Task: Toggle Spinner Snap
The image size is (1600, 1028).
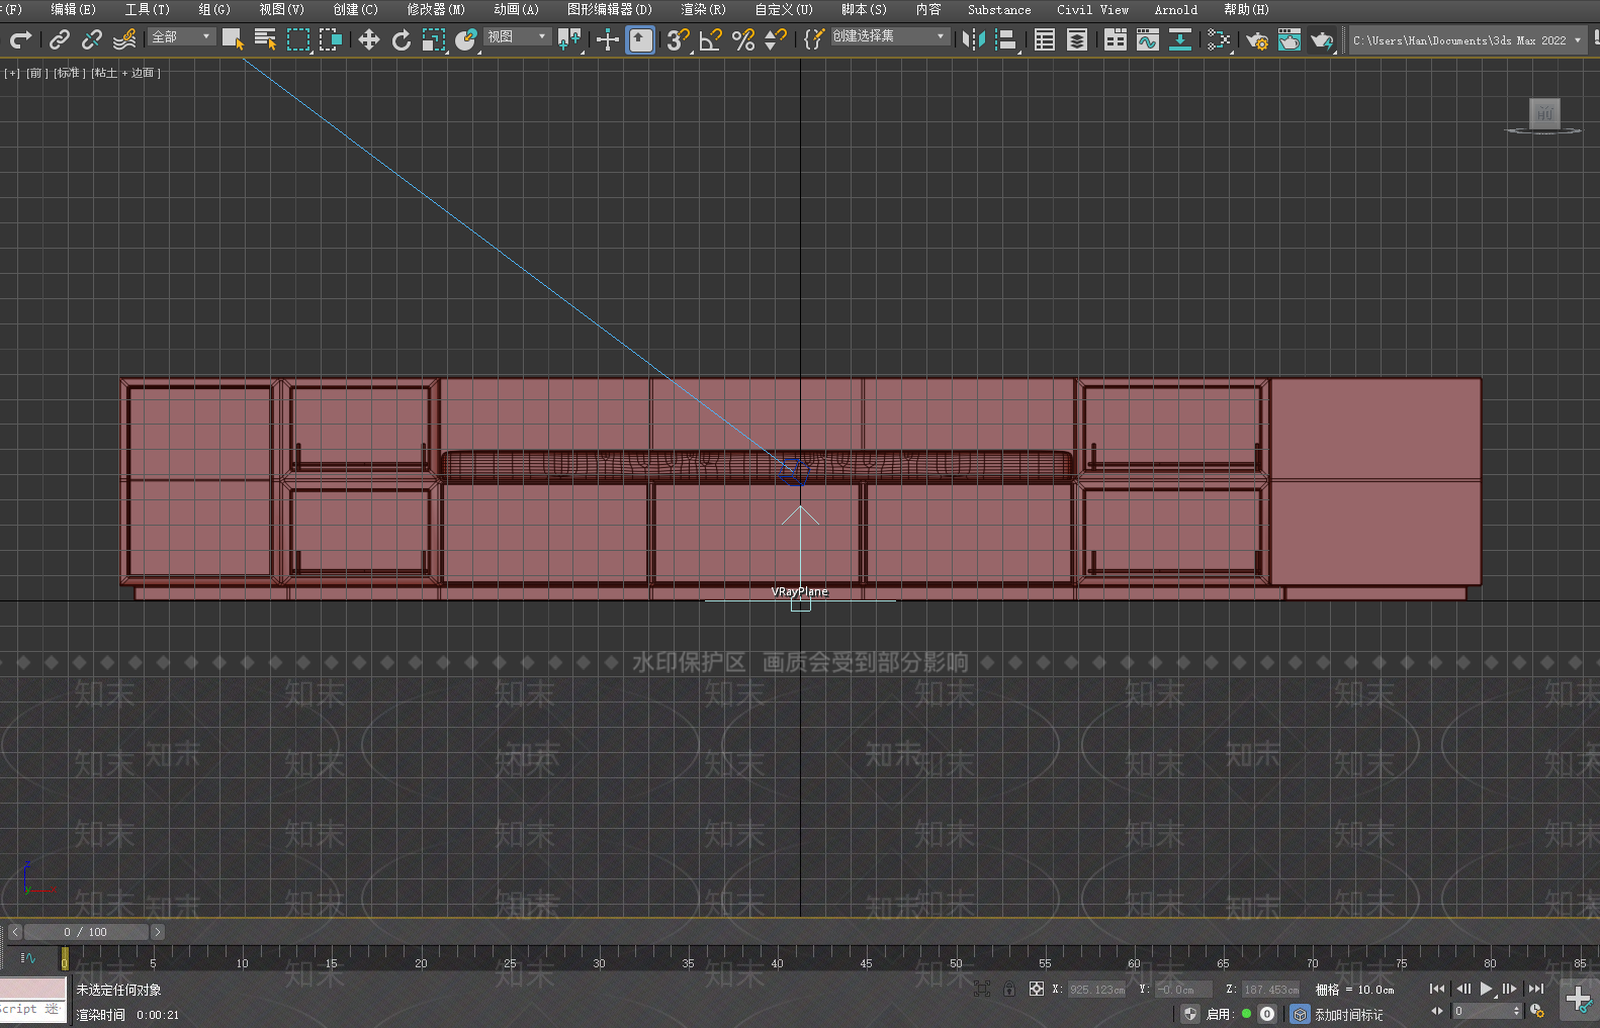Action: point(775,40)
